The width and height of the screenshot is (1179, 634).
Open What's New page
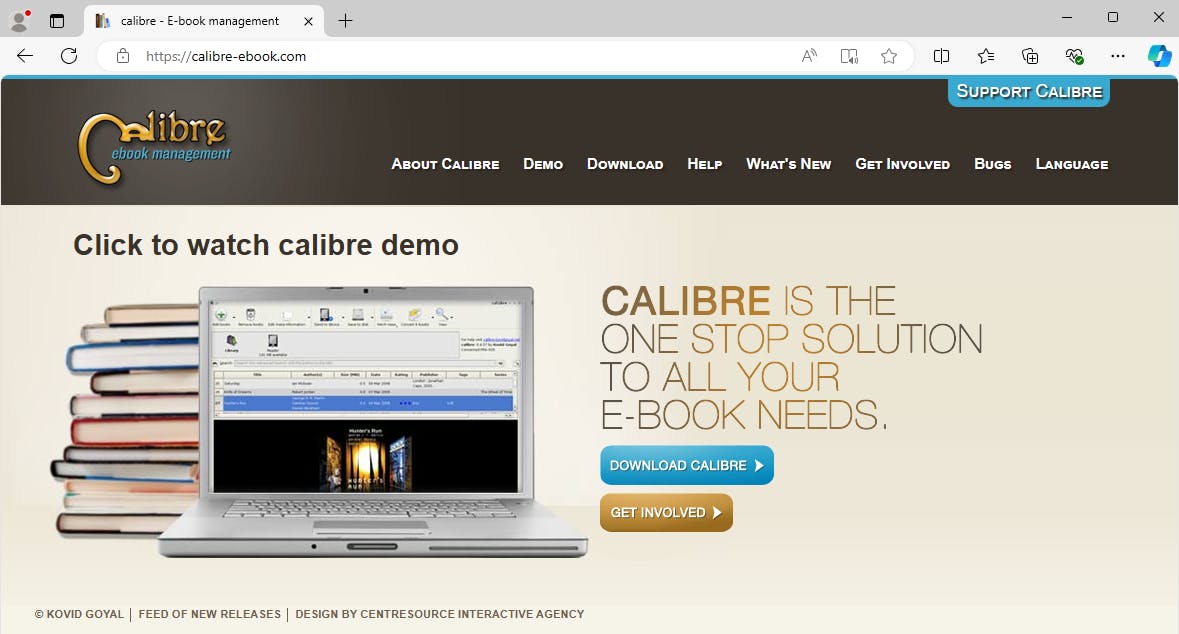tap(788, 164)
